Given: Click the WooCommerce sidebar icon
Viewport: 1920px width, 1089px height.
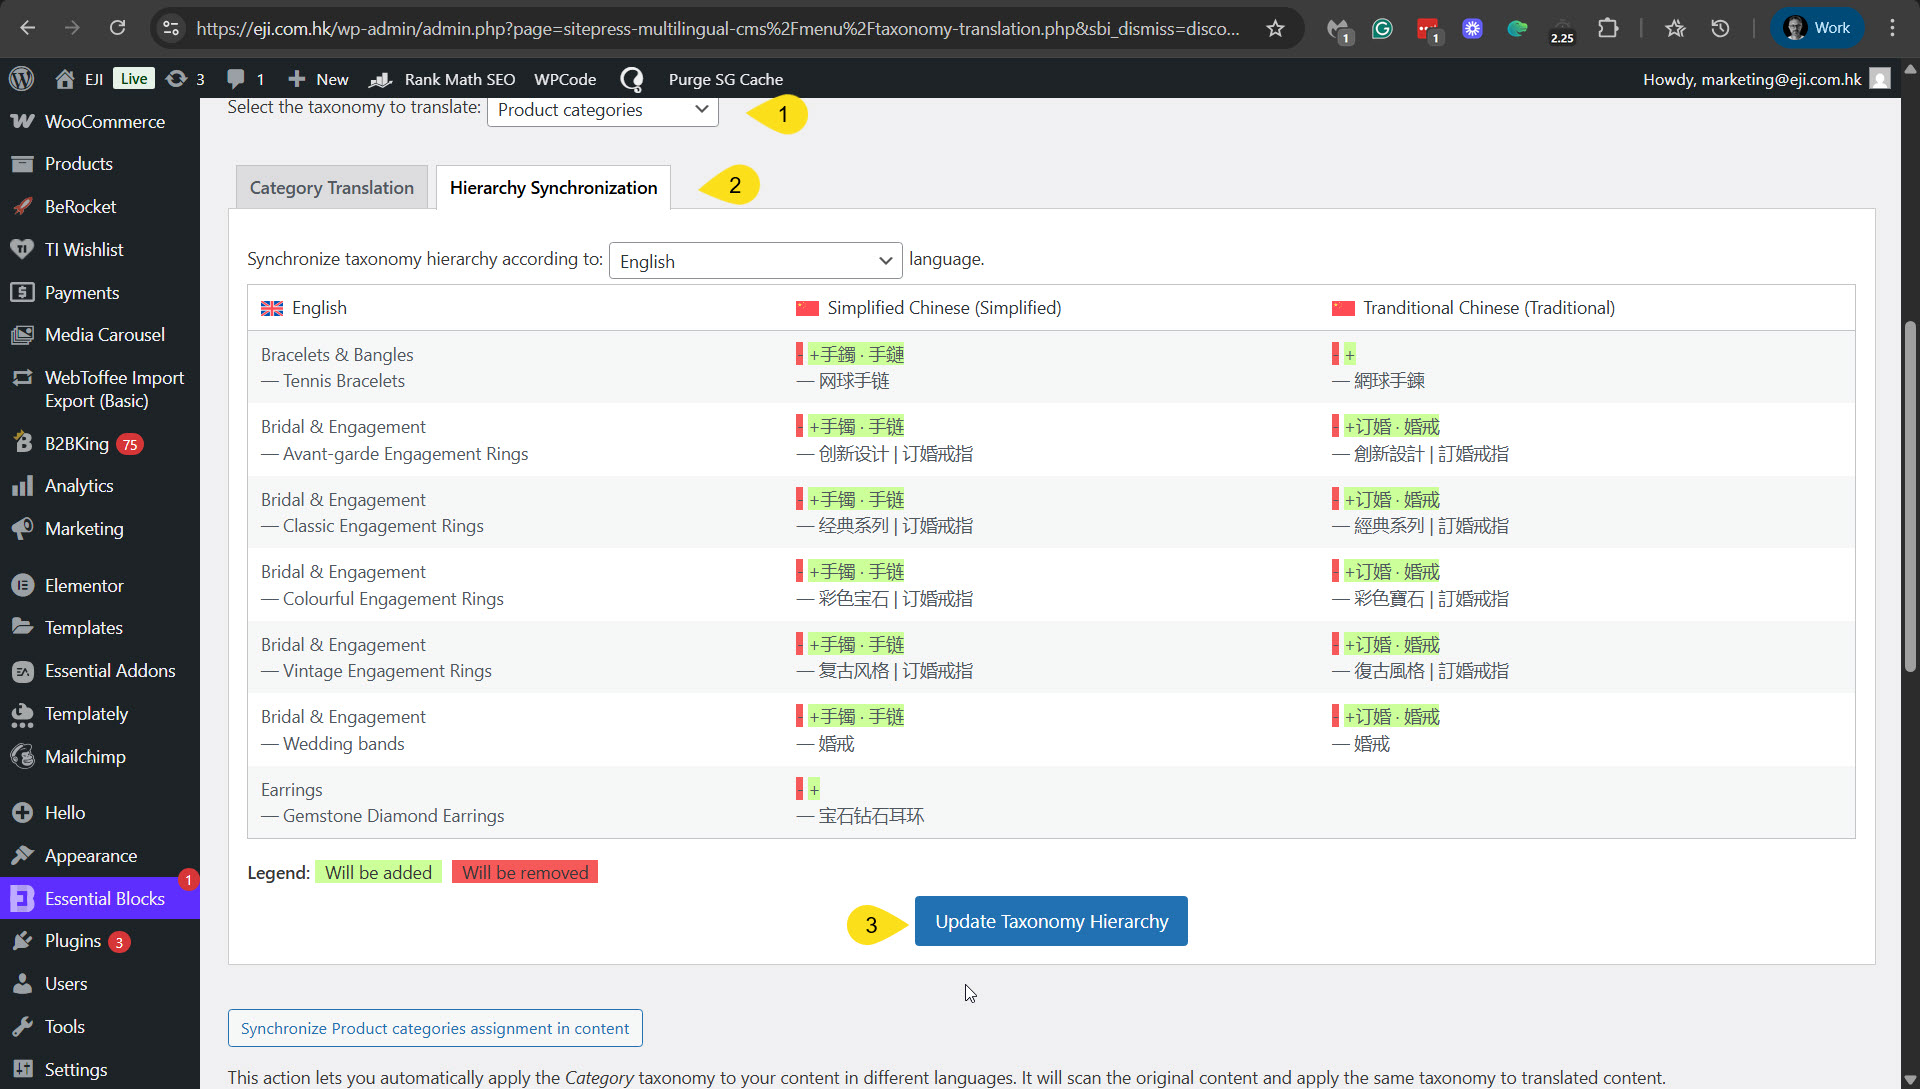Looking at the screenshot, I should click(22, 121).
